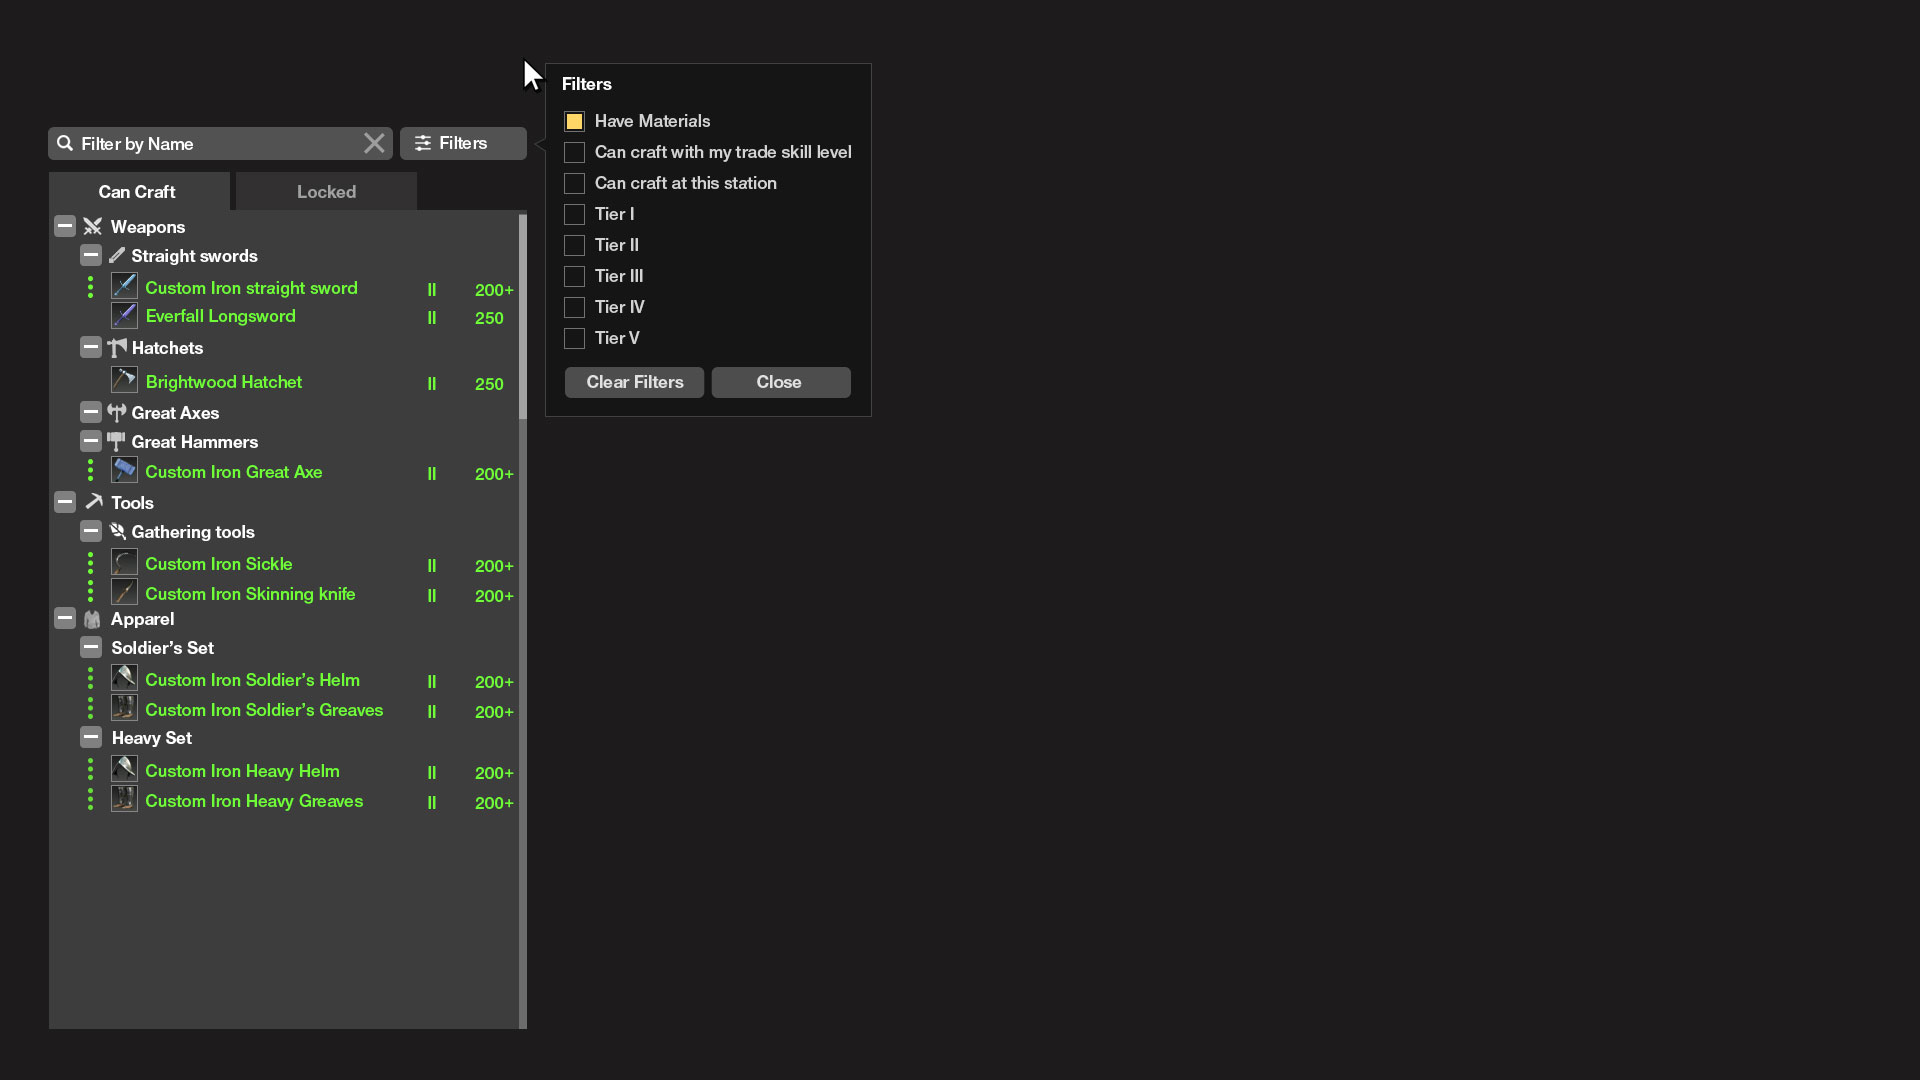This screenshot has height=1080, width=1920.
Task: Select the Can Craft tab
Action: [137, 192]
